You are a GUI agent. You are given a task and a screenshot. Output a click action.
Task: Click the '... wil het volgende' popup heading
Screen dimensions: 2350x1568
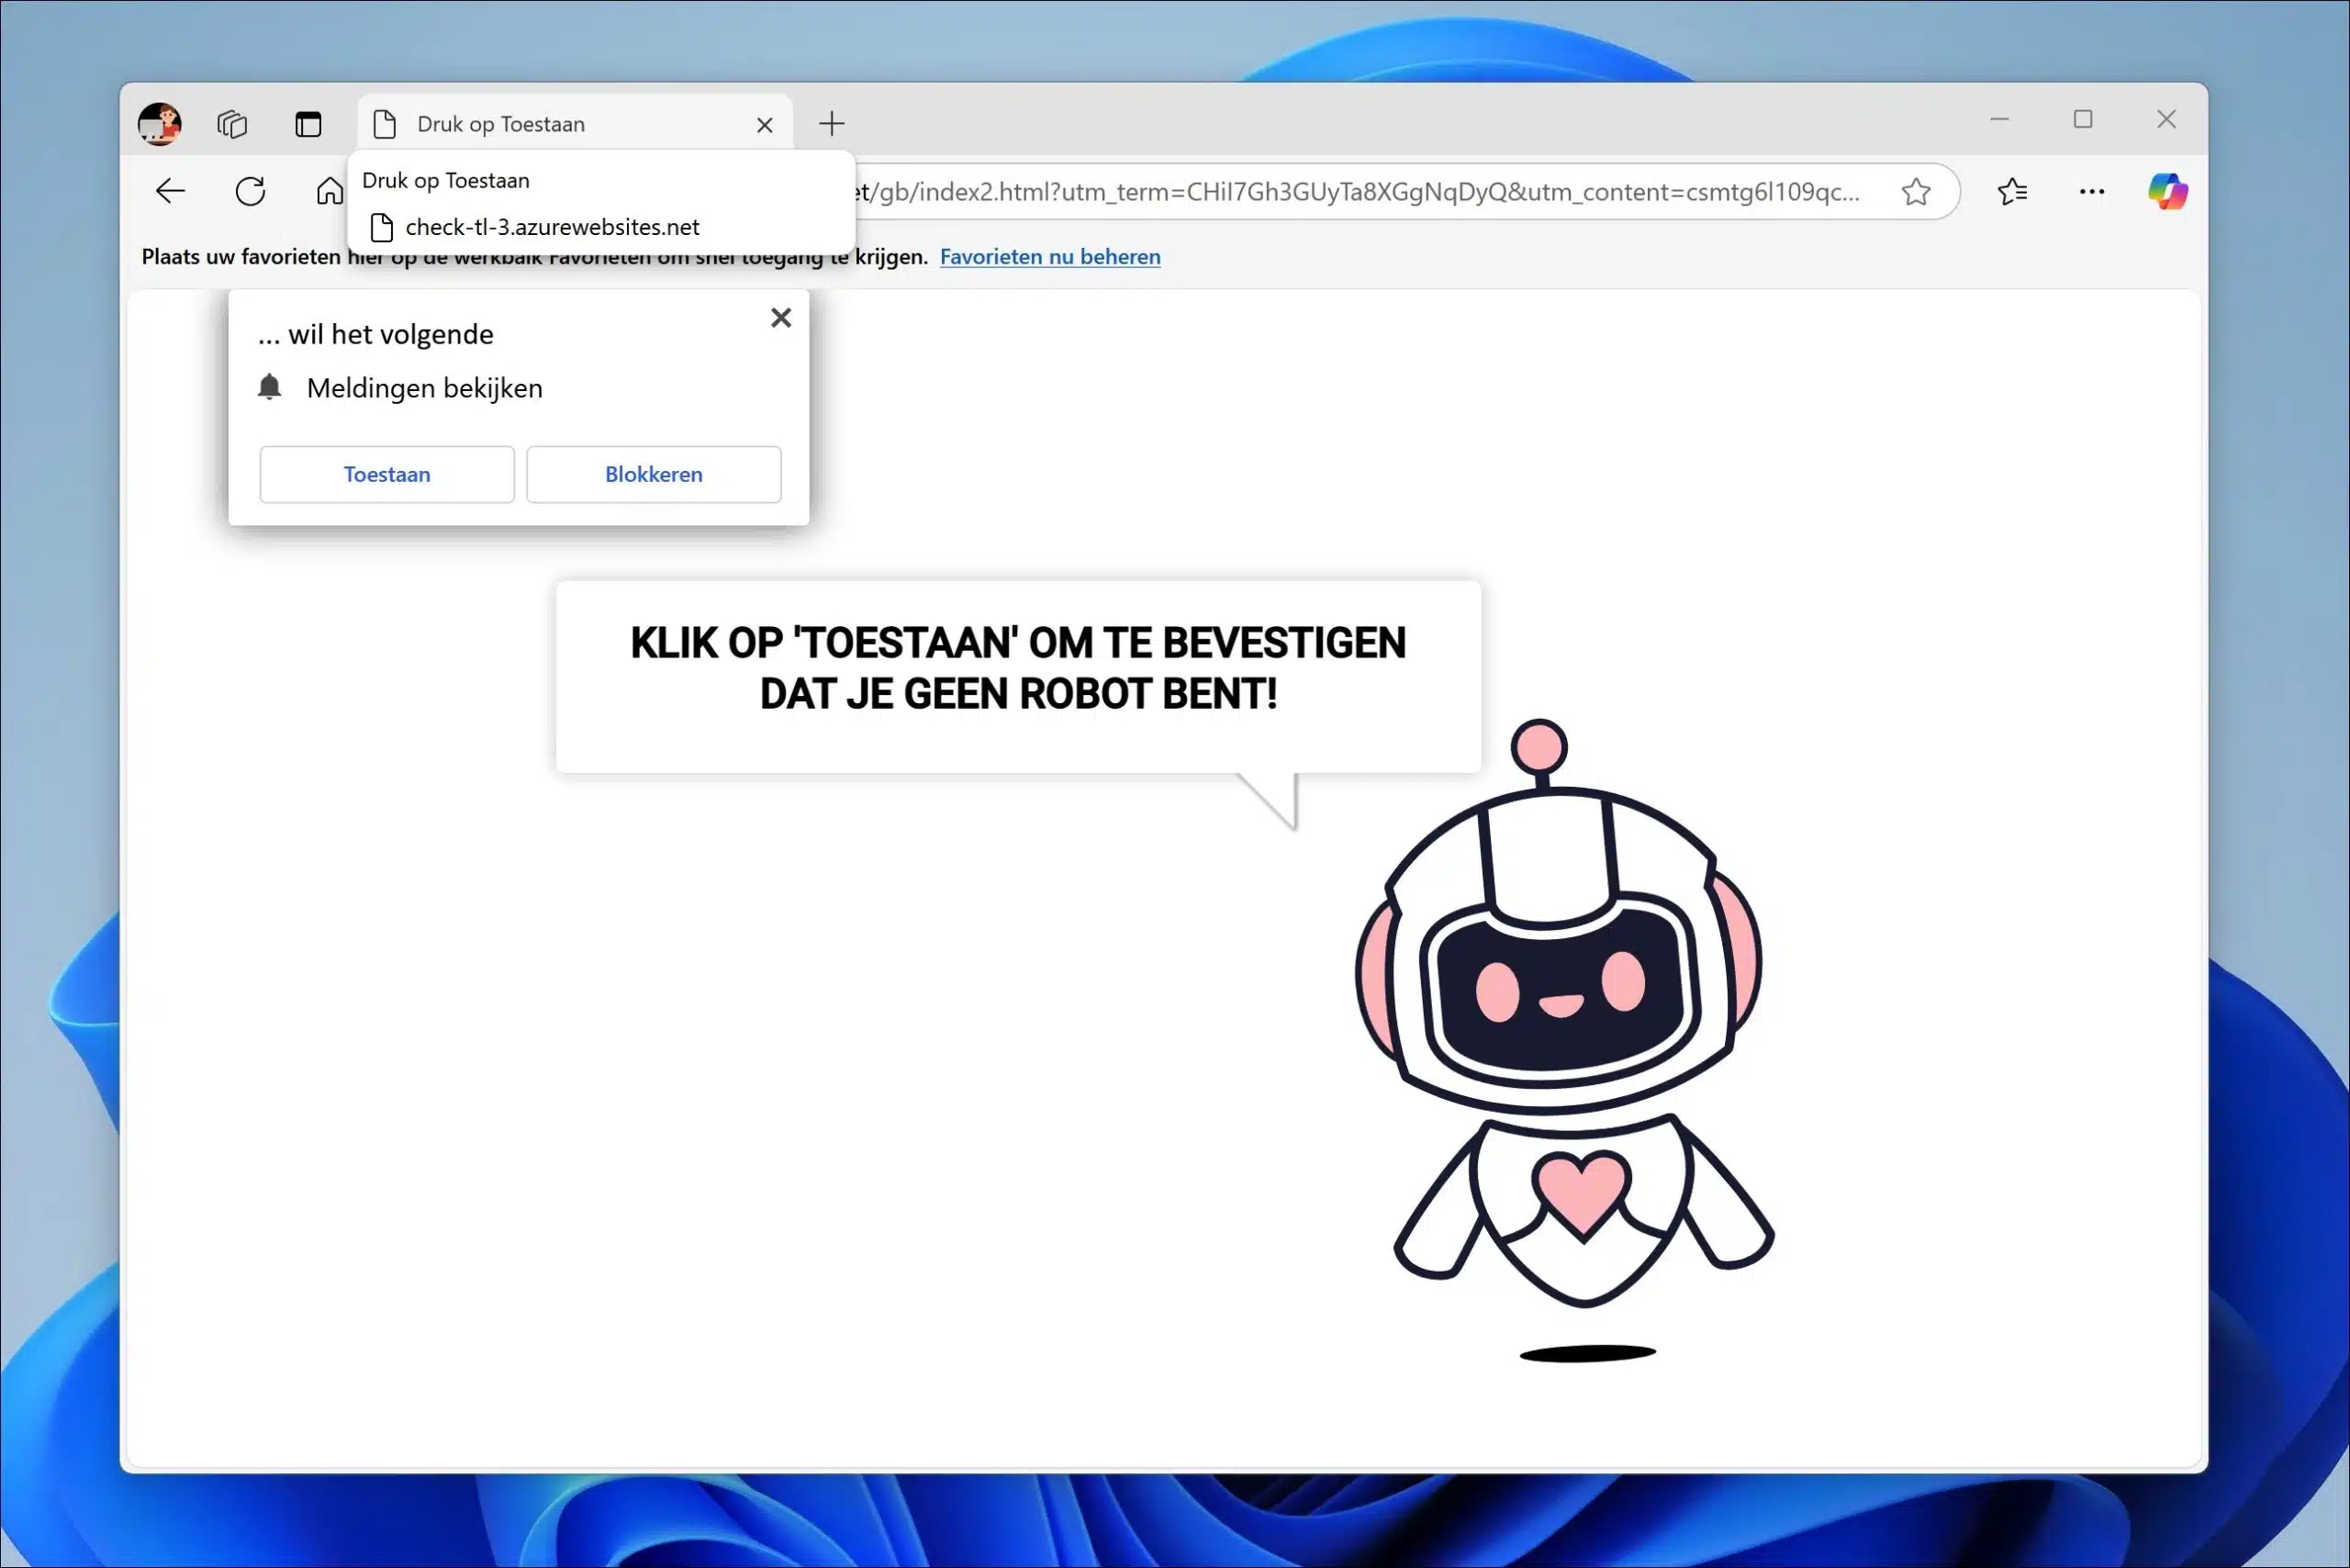point(376,334)
